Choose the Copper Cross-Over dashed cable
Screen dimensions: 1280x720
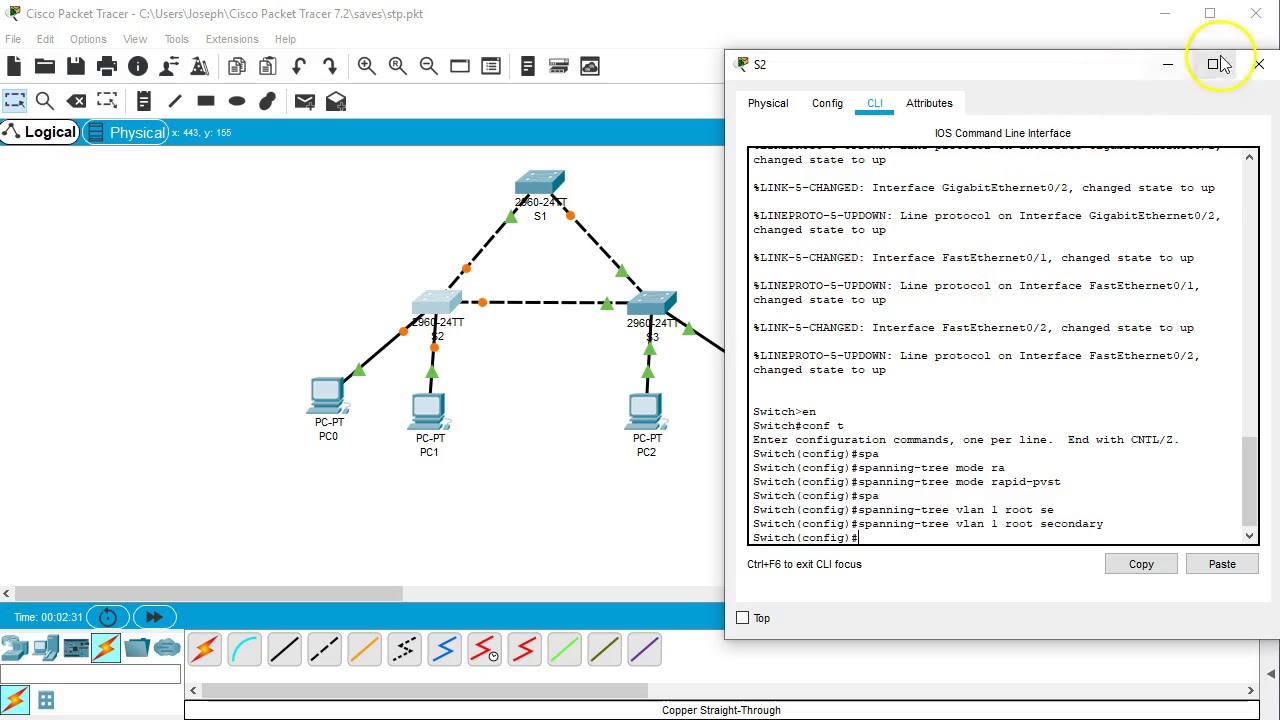coord(324,650)
